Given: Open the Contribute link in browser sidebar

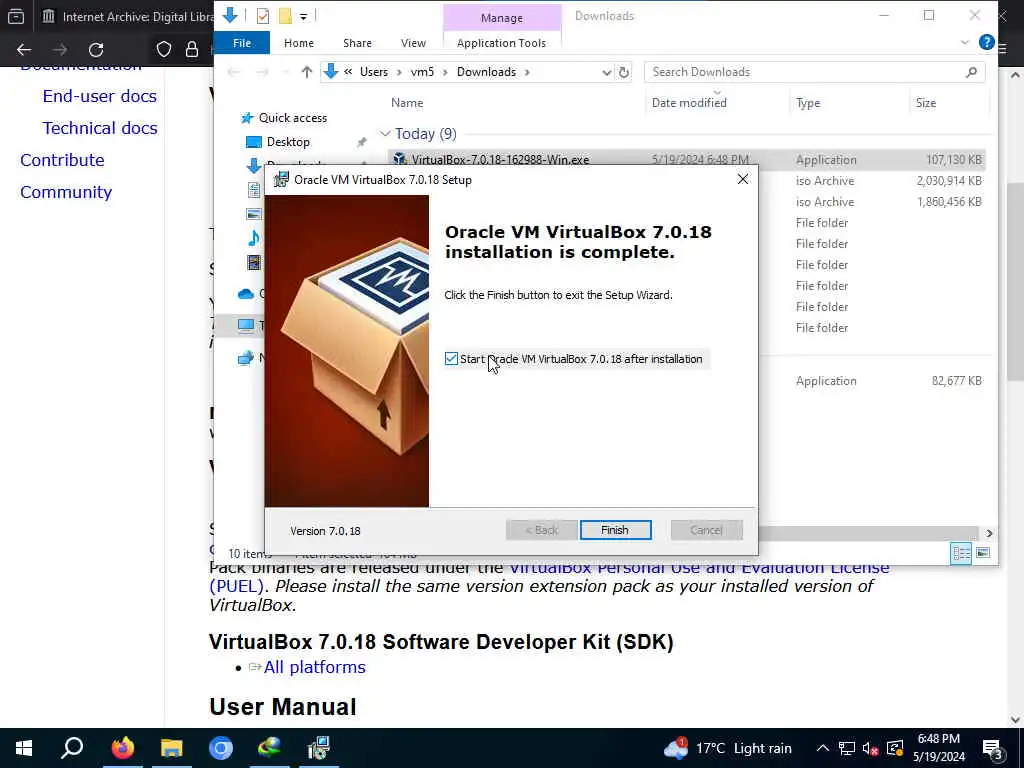Looking at the screenshot, I should tap(62, 160).
